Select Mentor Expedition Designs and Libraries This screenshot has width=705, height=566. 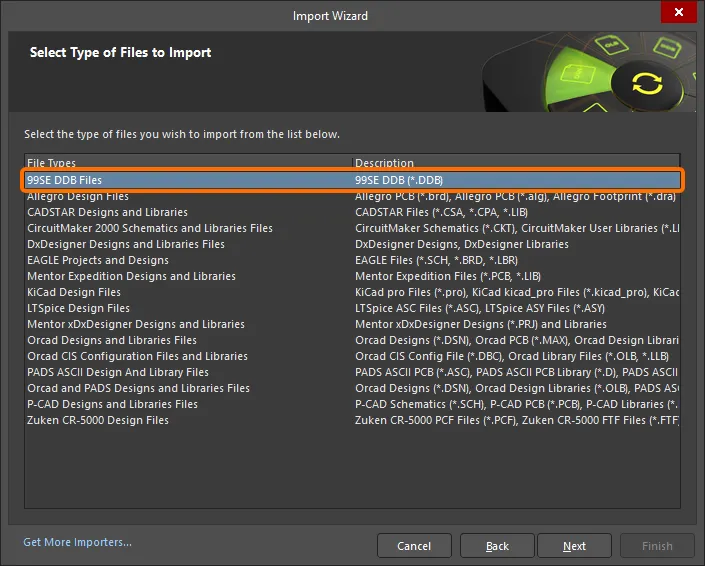[x=131, y=276]
